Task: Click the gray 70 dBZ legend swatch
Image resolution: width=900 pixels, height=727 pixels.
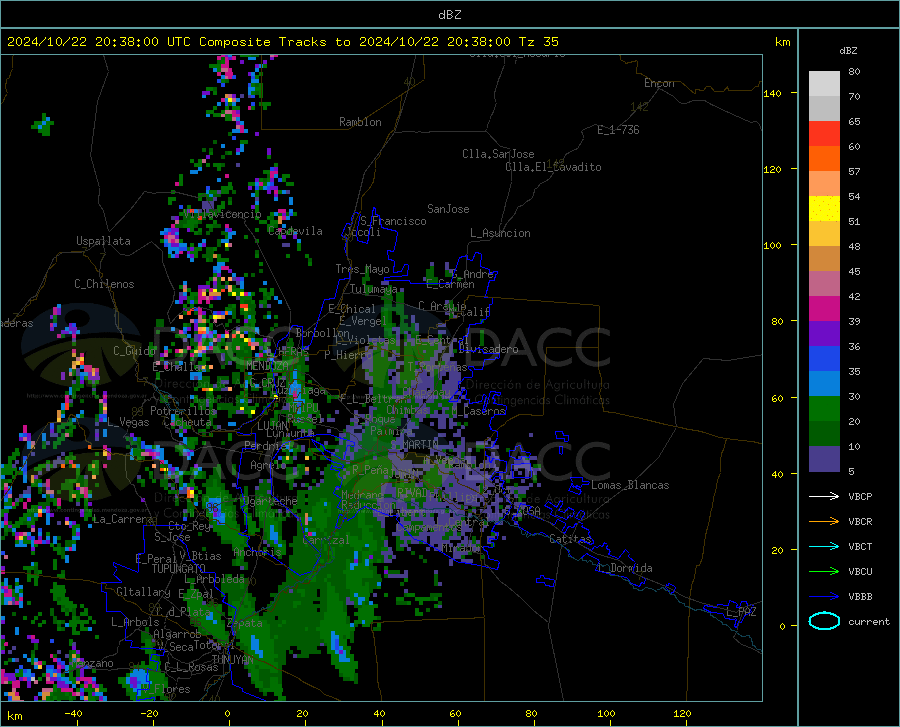Action: pos(824,108)
